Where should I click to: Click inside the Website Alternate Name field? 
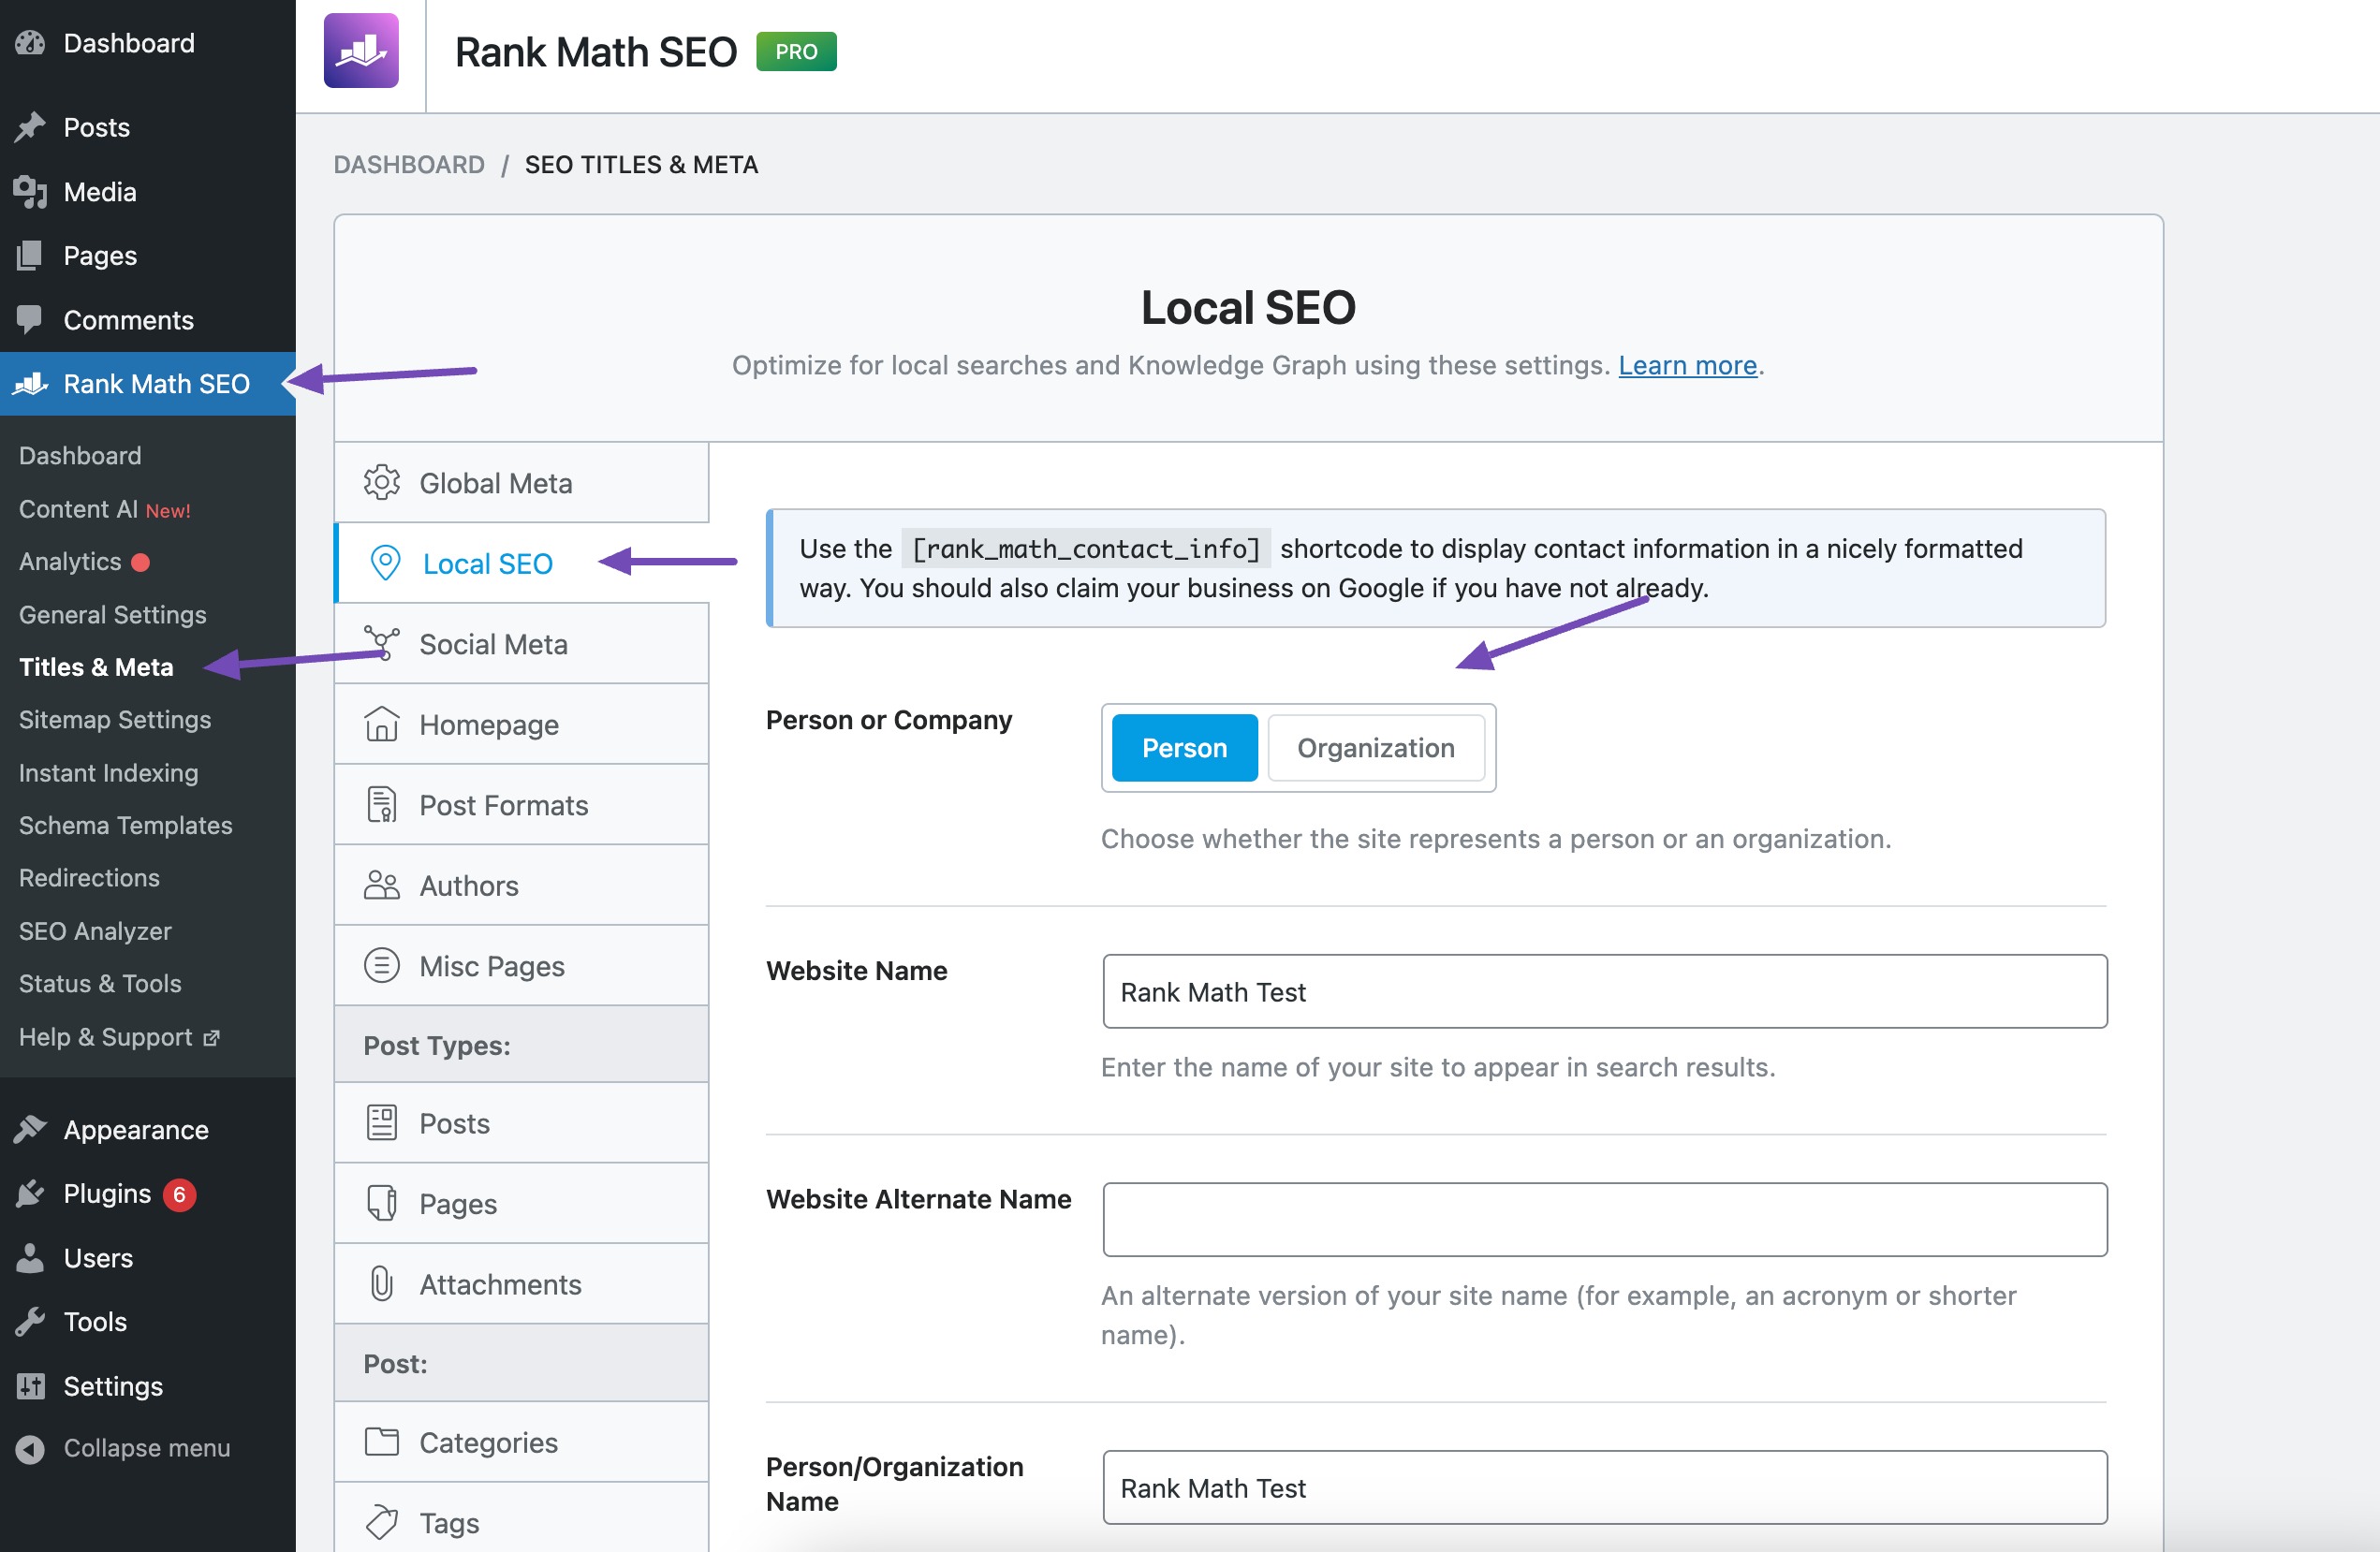tap(1604, 1219)
